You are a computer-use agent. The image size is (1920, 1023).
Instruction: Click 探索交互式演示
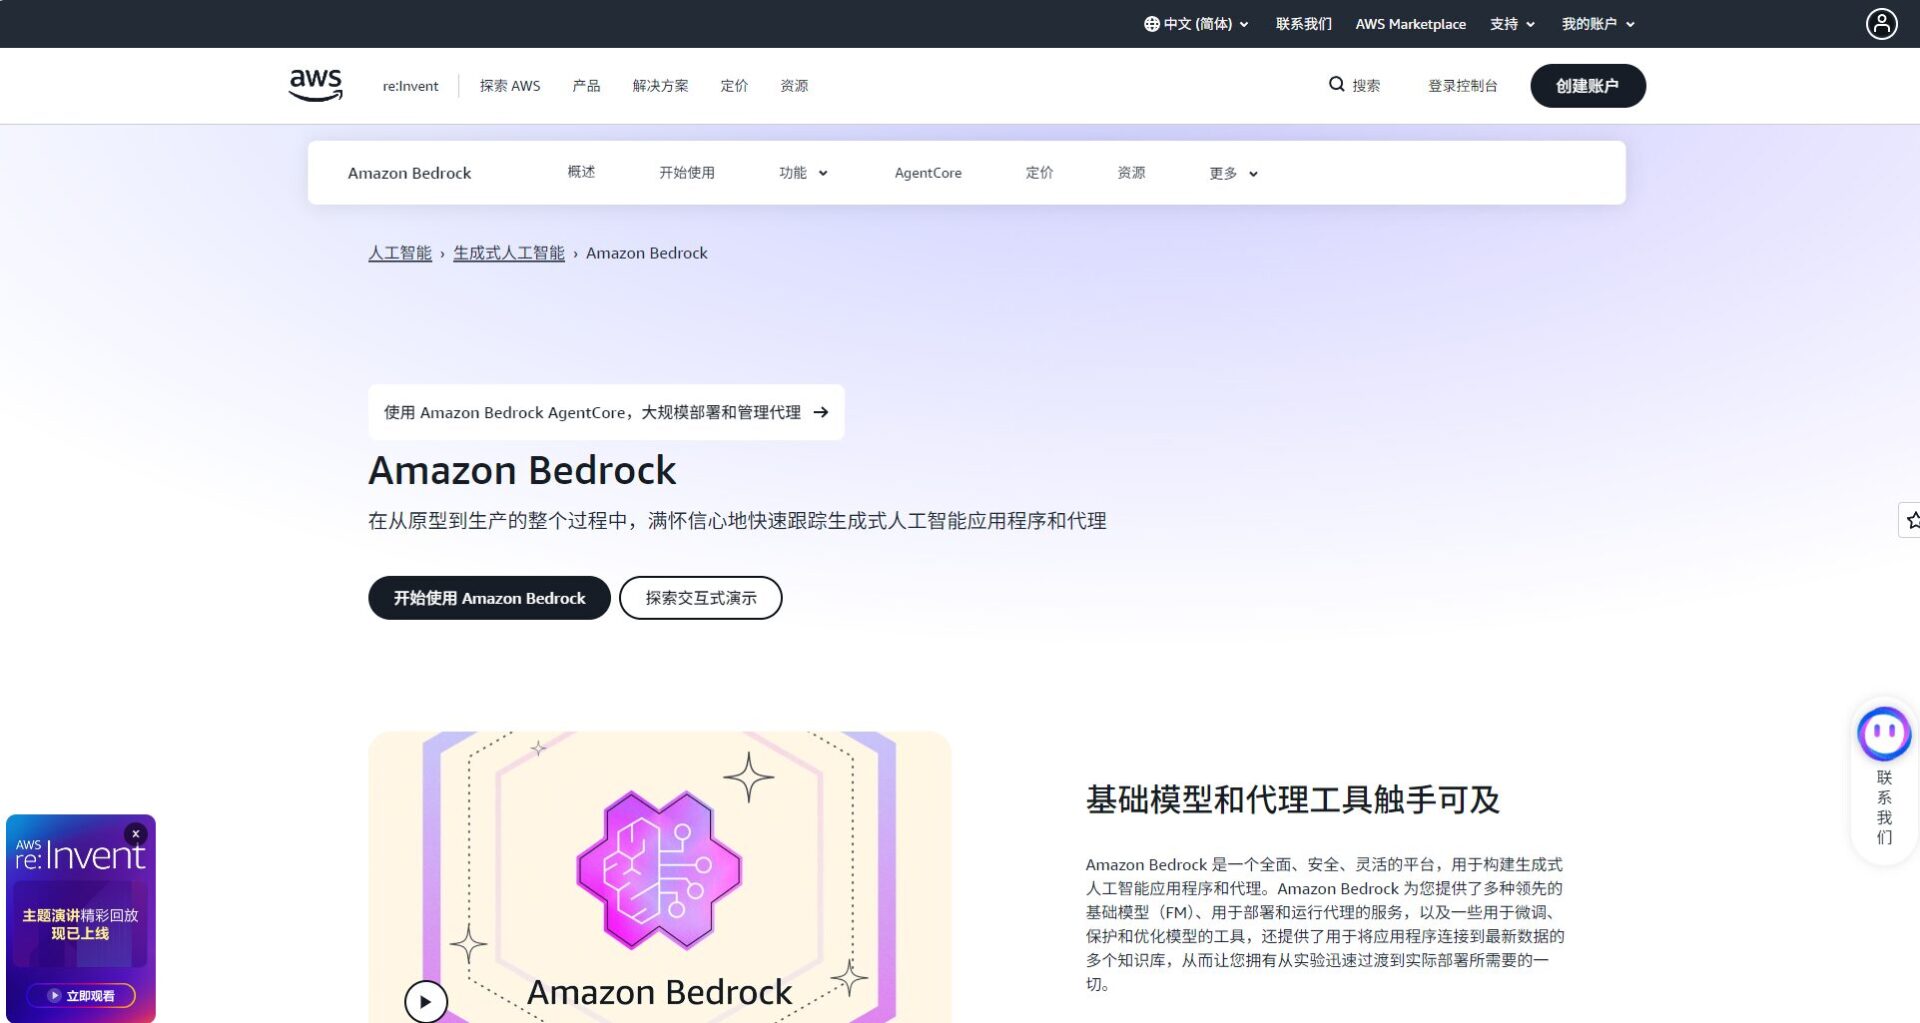(700, 597)
